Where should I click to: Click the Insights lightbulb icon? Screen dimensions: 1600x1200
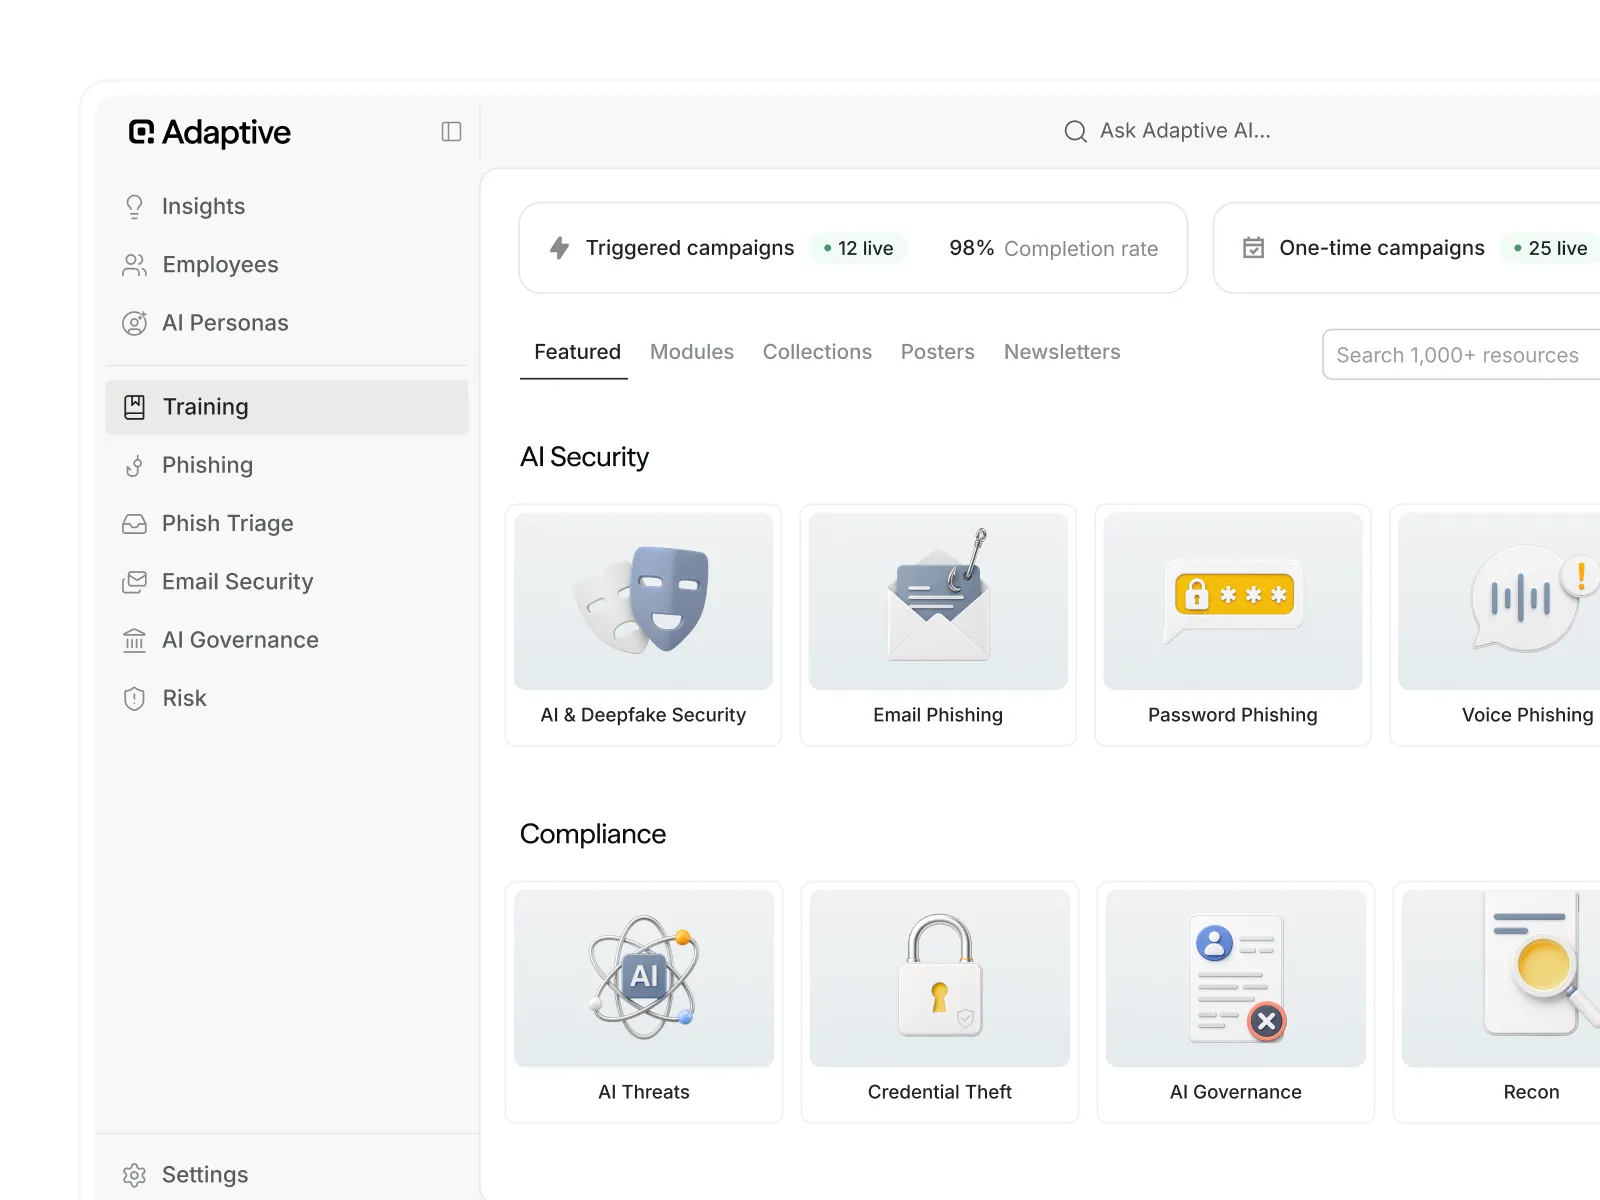[134, 206]
